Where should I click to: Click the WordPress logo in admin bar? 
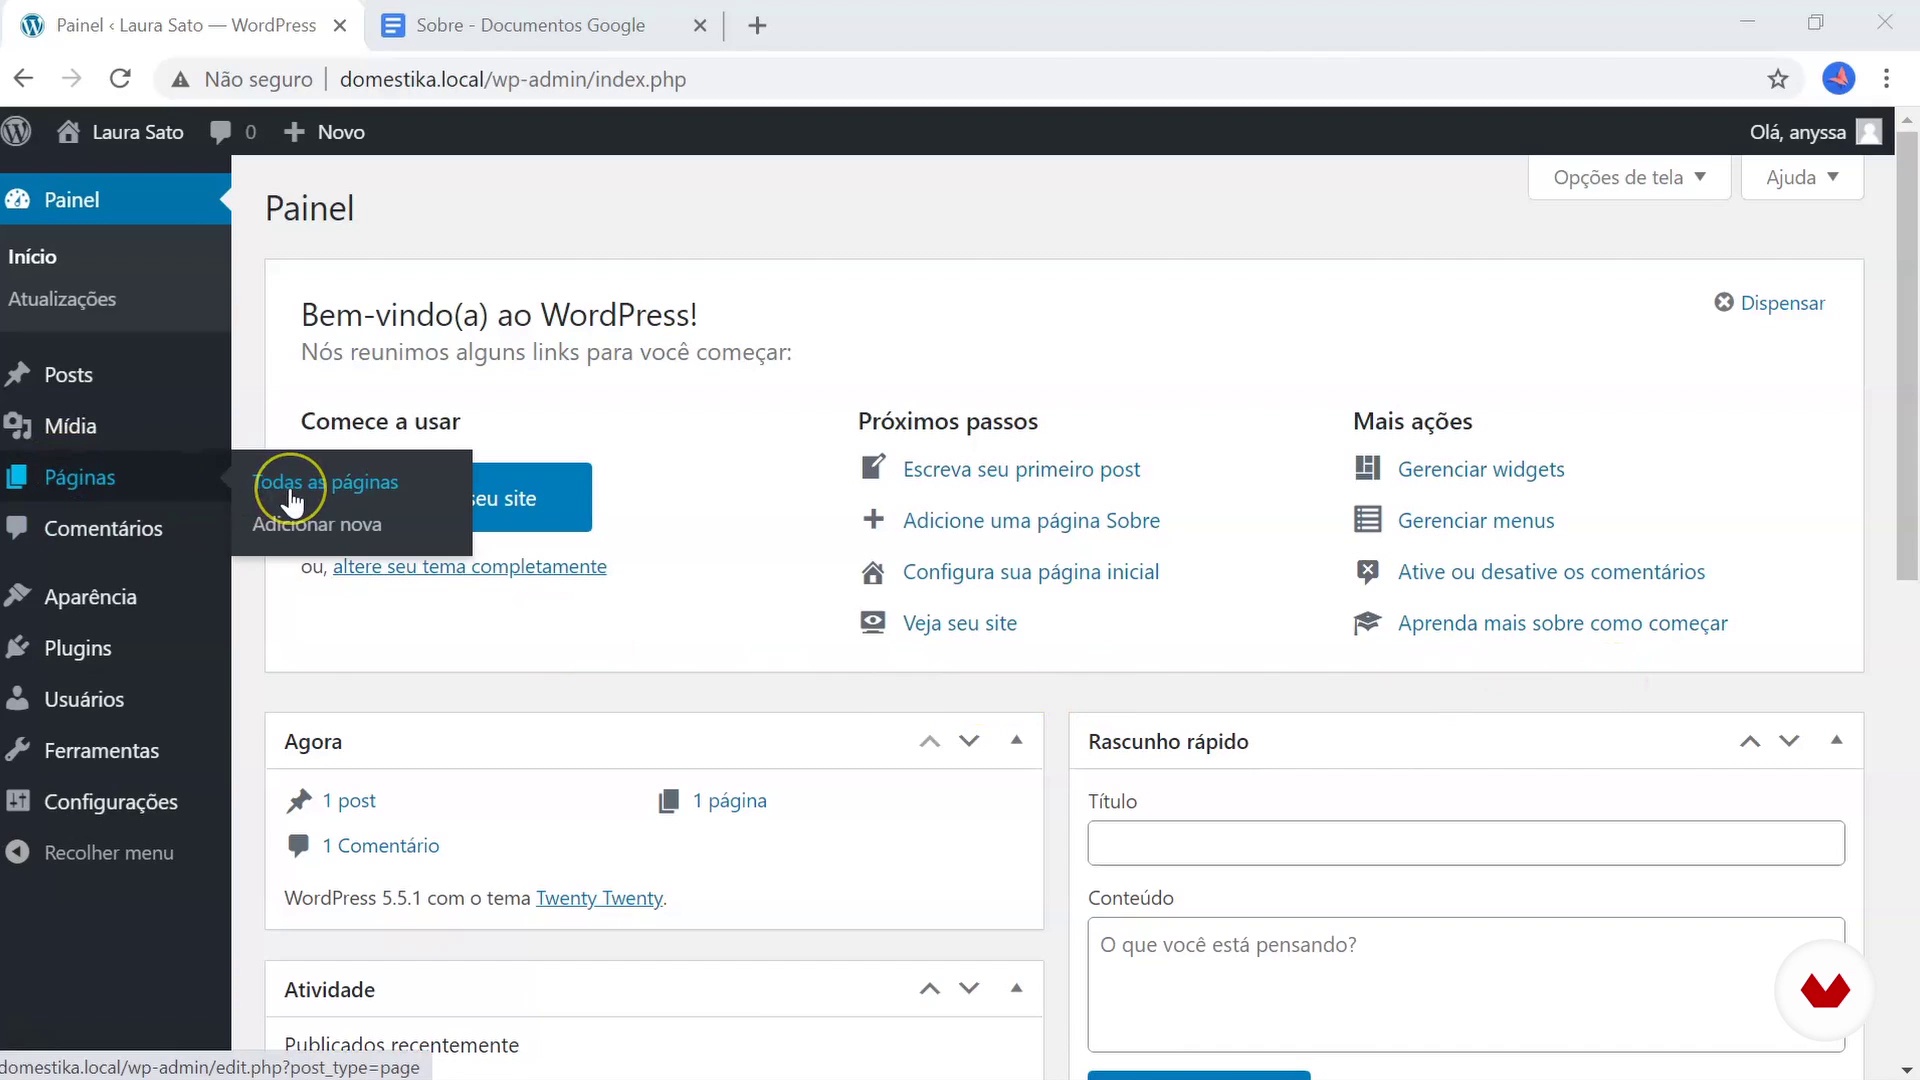[x=17, y=132]
